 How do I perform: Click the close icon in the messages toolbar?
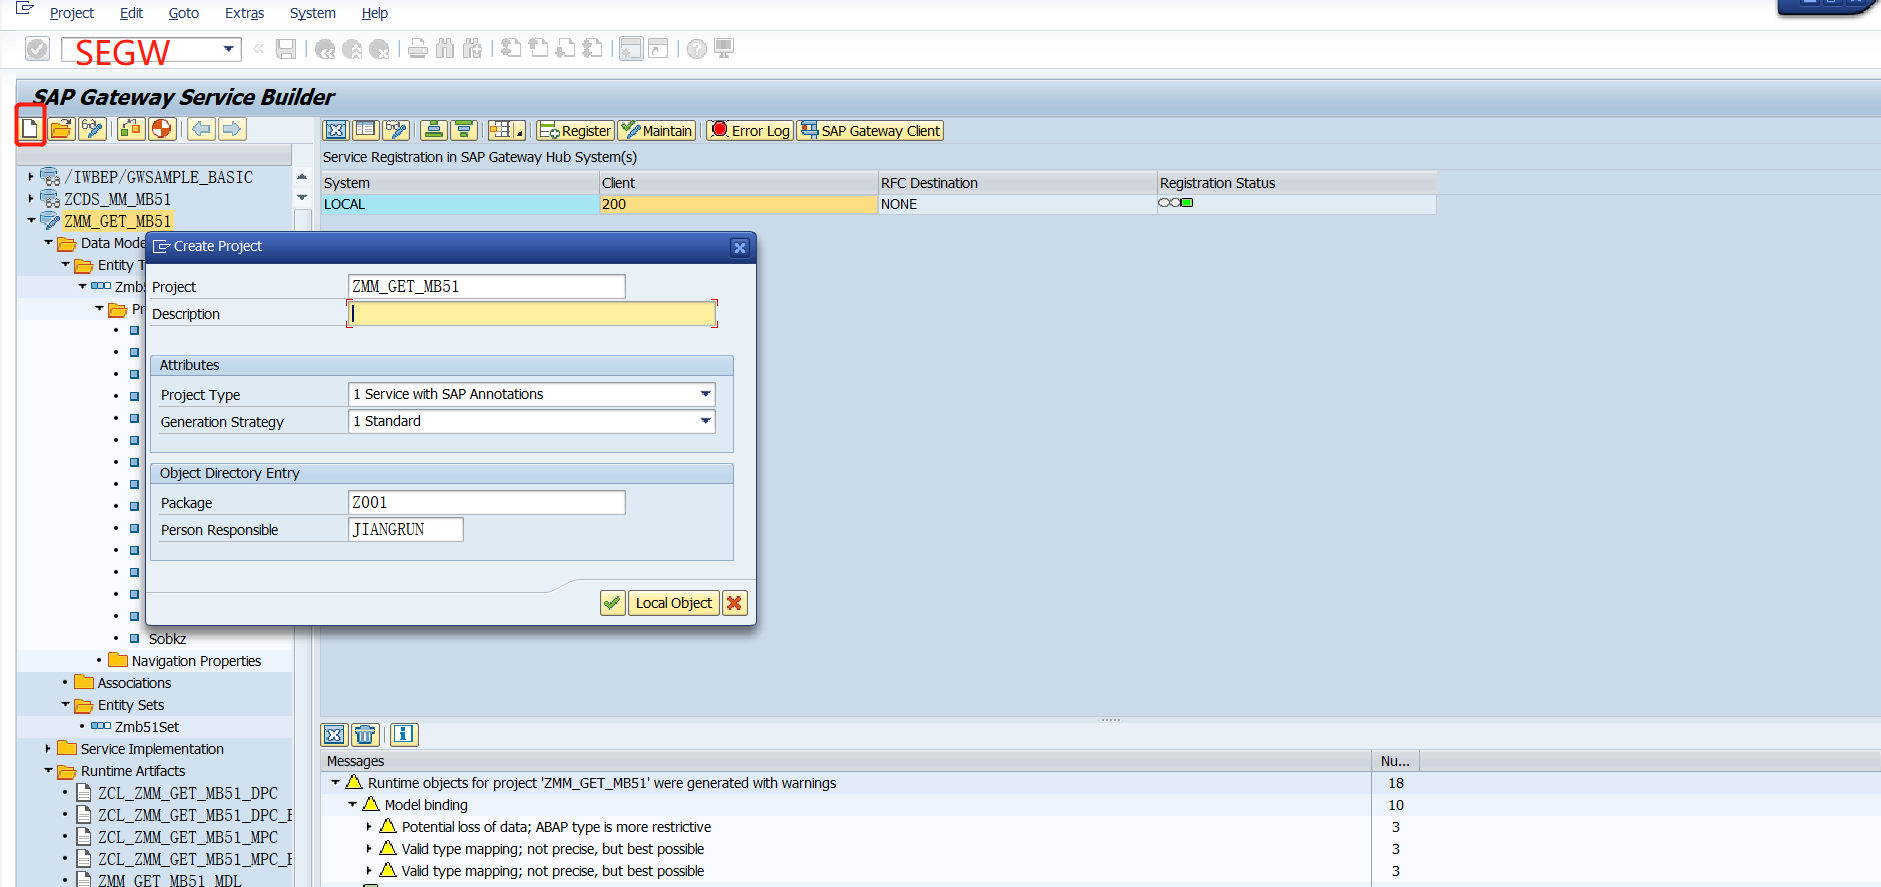(334, 735)
